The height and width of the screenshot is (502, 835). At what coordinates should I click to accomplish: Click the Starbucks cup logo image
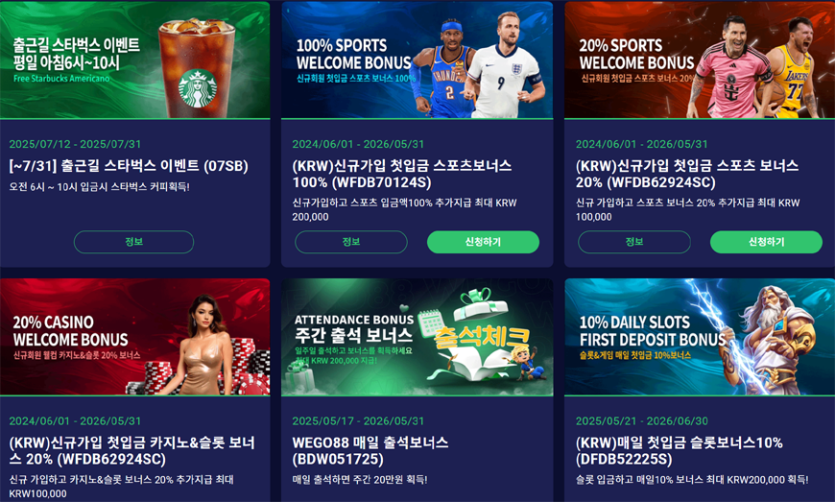point(198,88)
